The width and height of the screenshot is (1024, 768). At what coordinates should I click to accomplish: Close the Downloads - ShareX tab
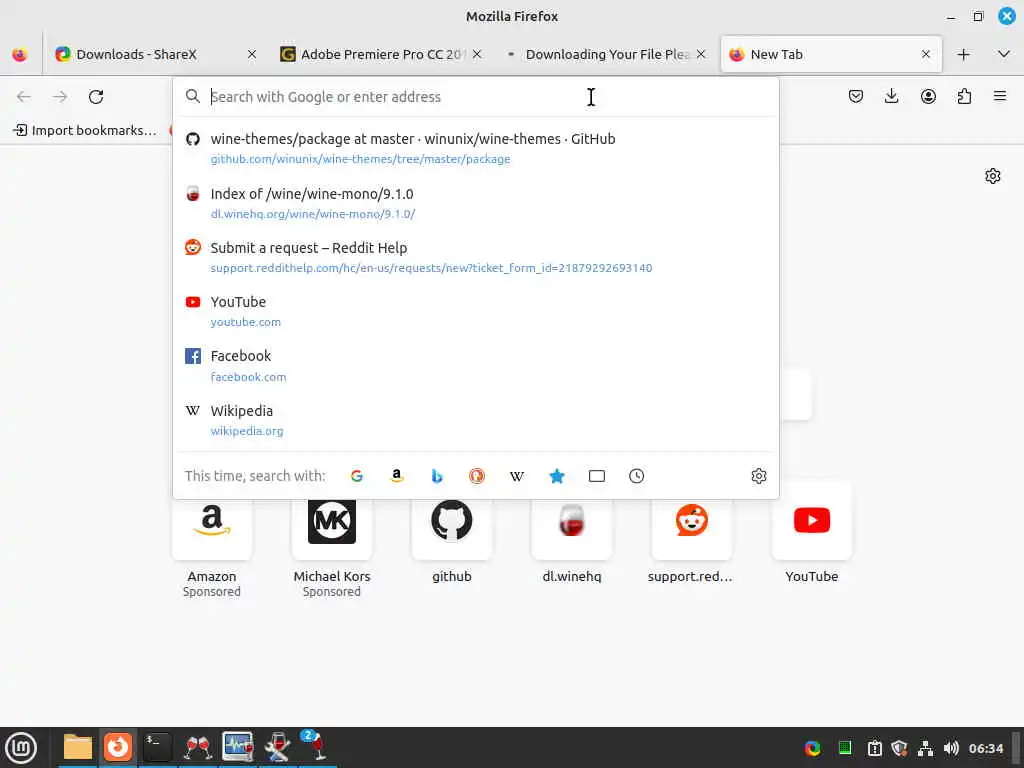[251, 54]
